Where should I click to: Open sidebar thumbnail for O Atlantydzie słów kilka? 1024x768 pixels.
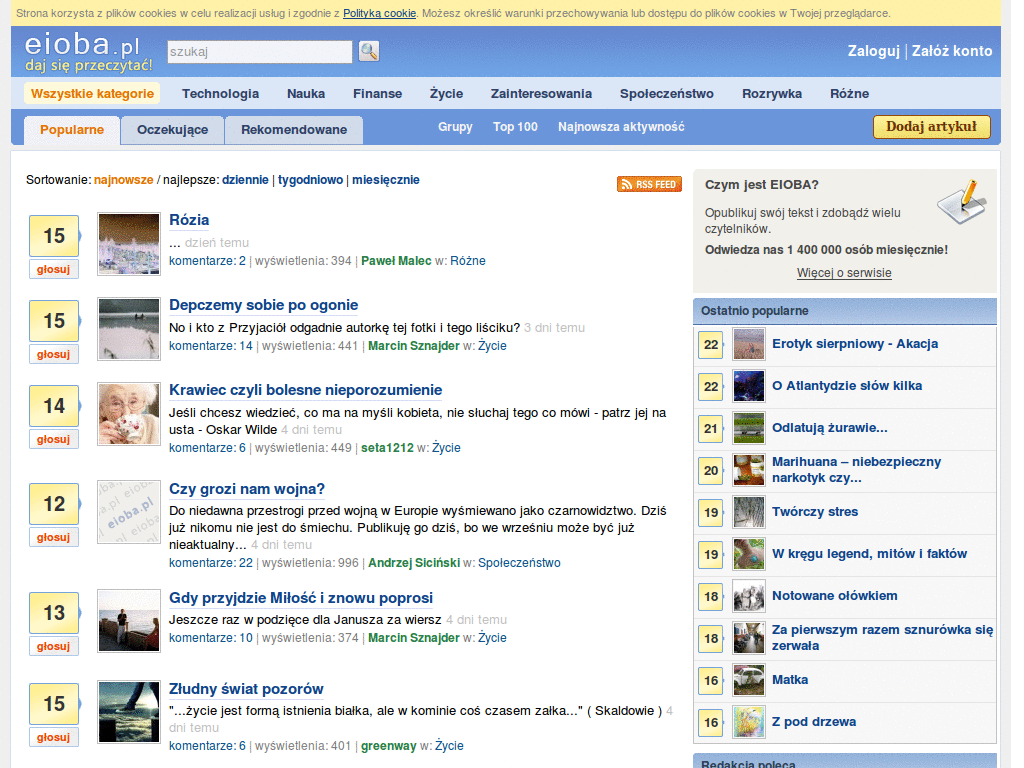click(x=748, y=386)
